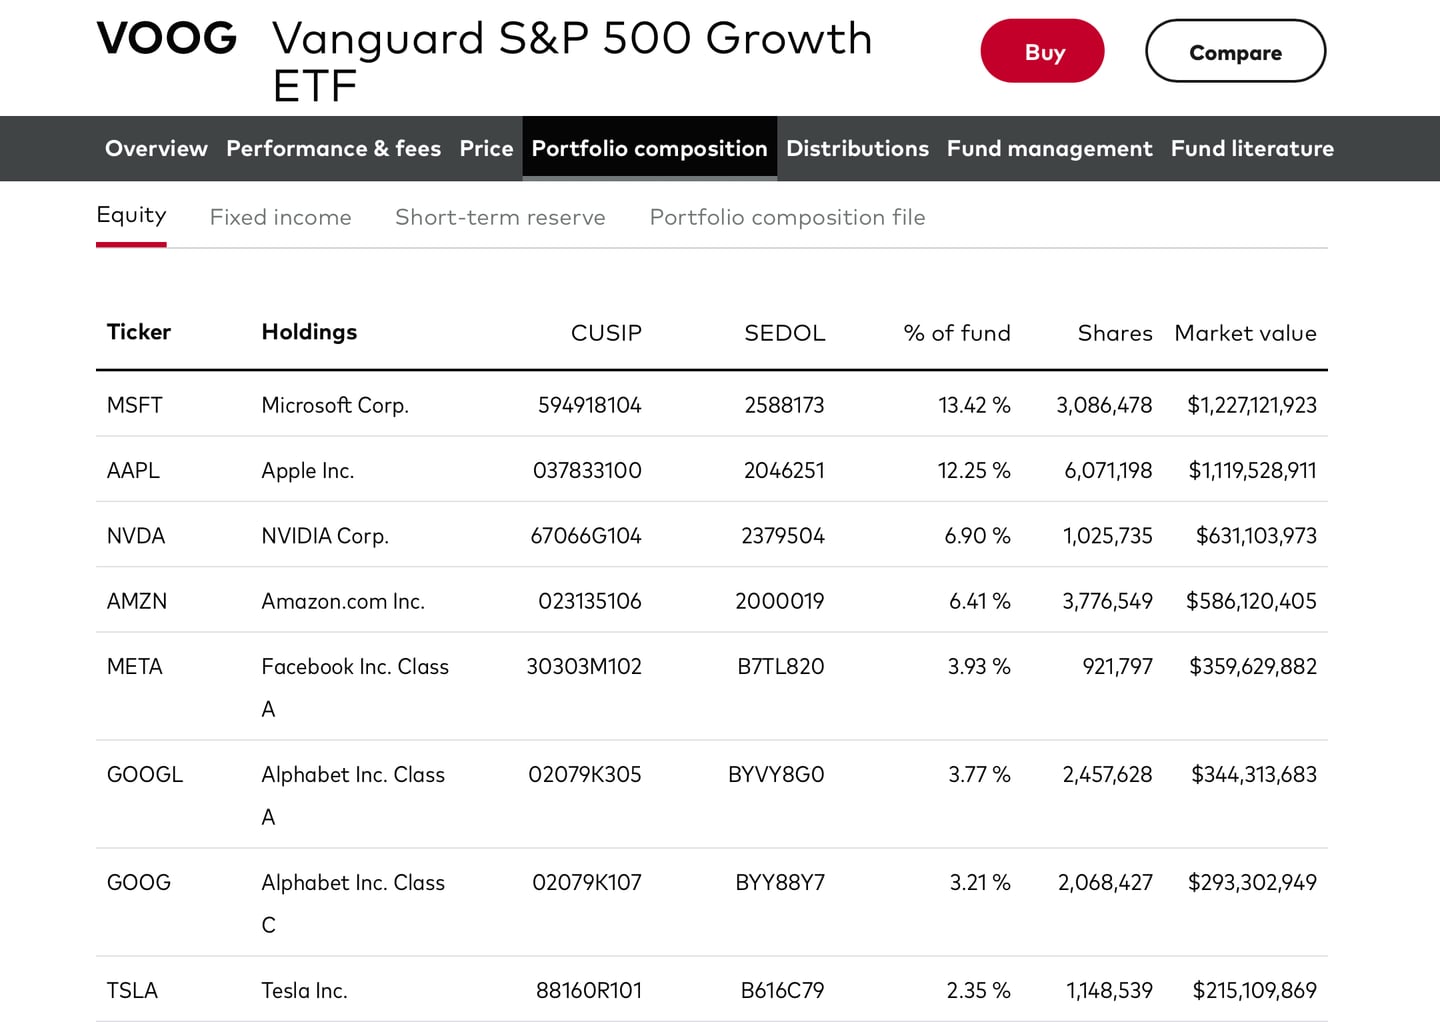Go to Fund management

click(x=1049, y=148)
